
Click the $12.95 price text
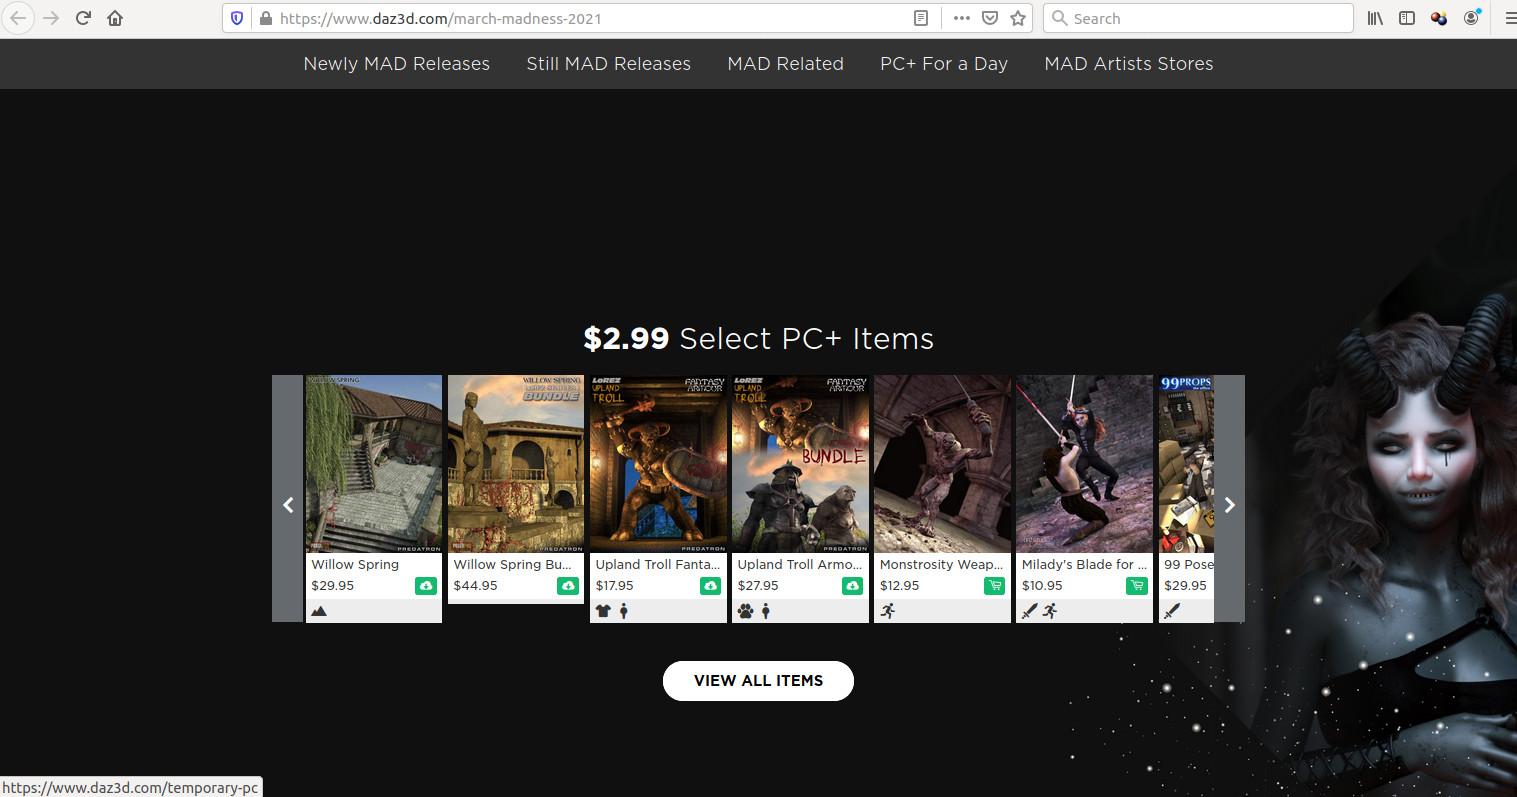click(x=899, y=586)
